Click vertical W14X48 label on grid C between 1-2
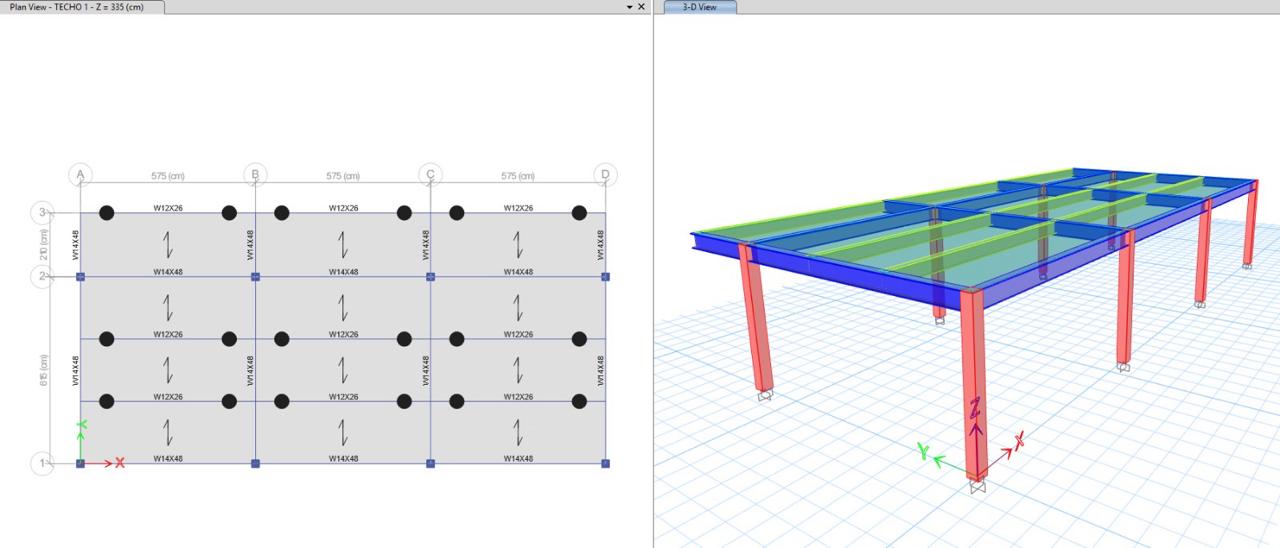 click(x=426, y=370)
